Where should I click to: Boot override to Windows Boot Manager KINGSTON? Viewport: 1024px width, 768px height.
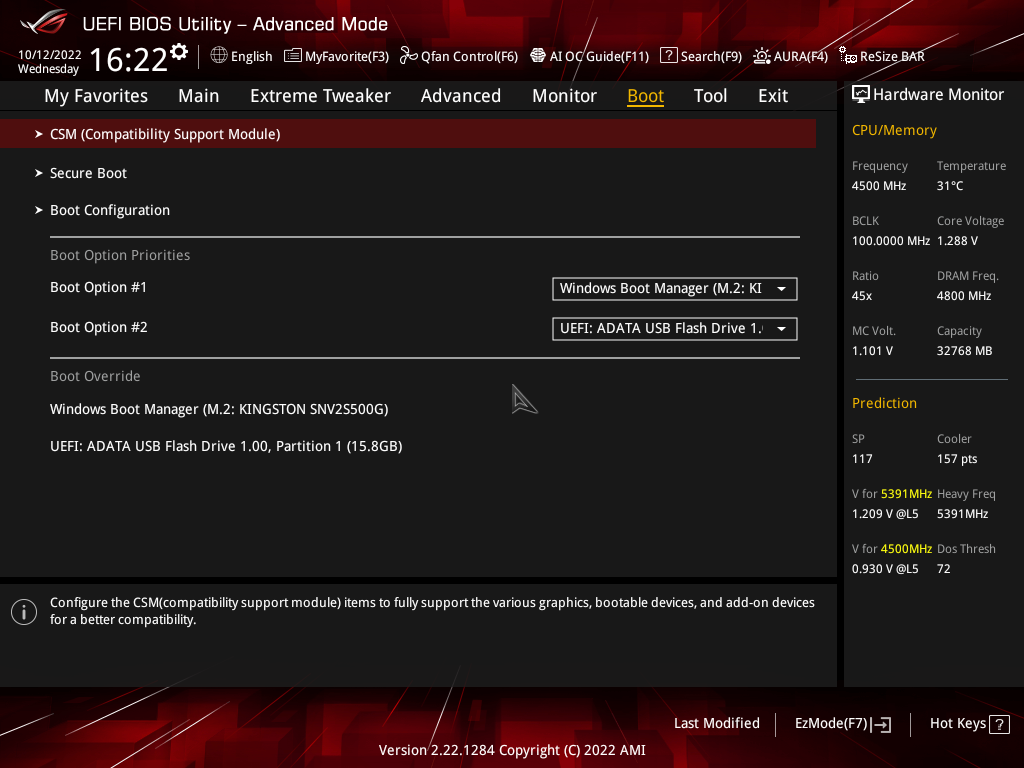(219, 409)
